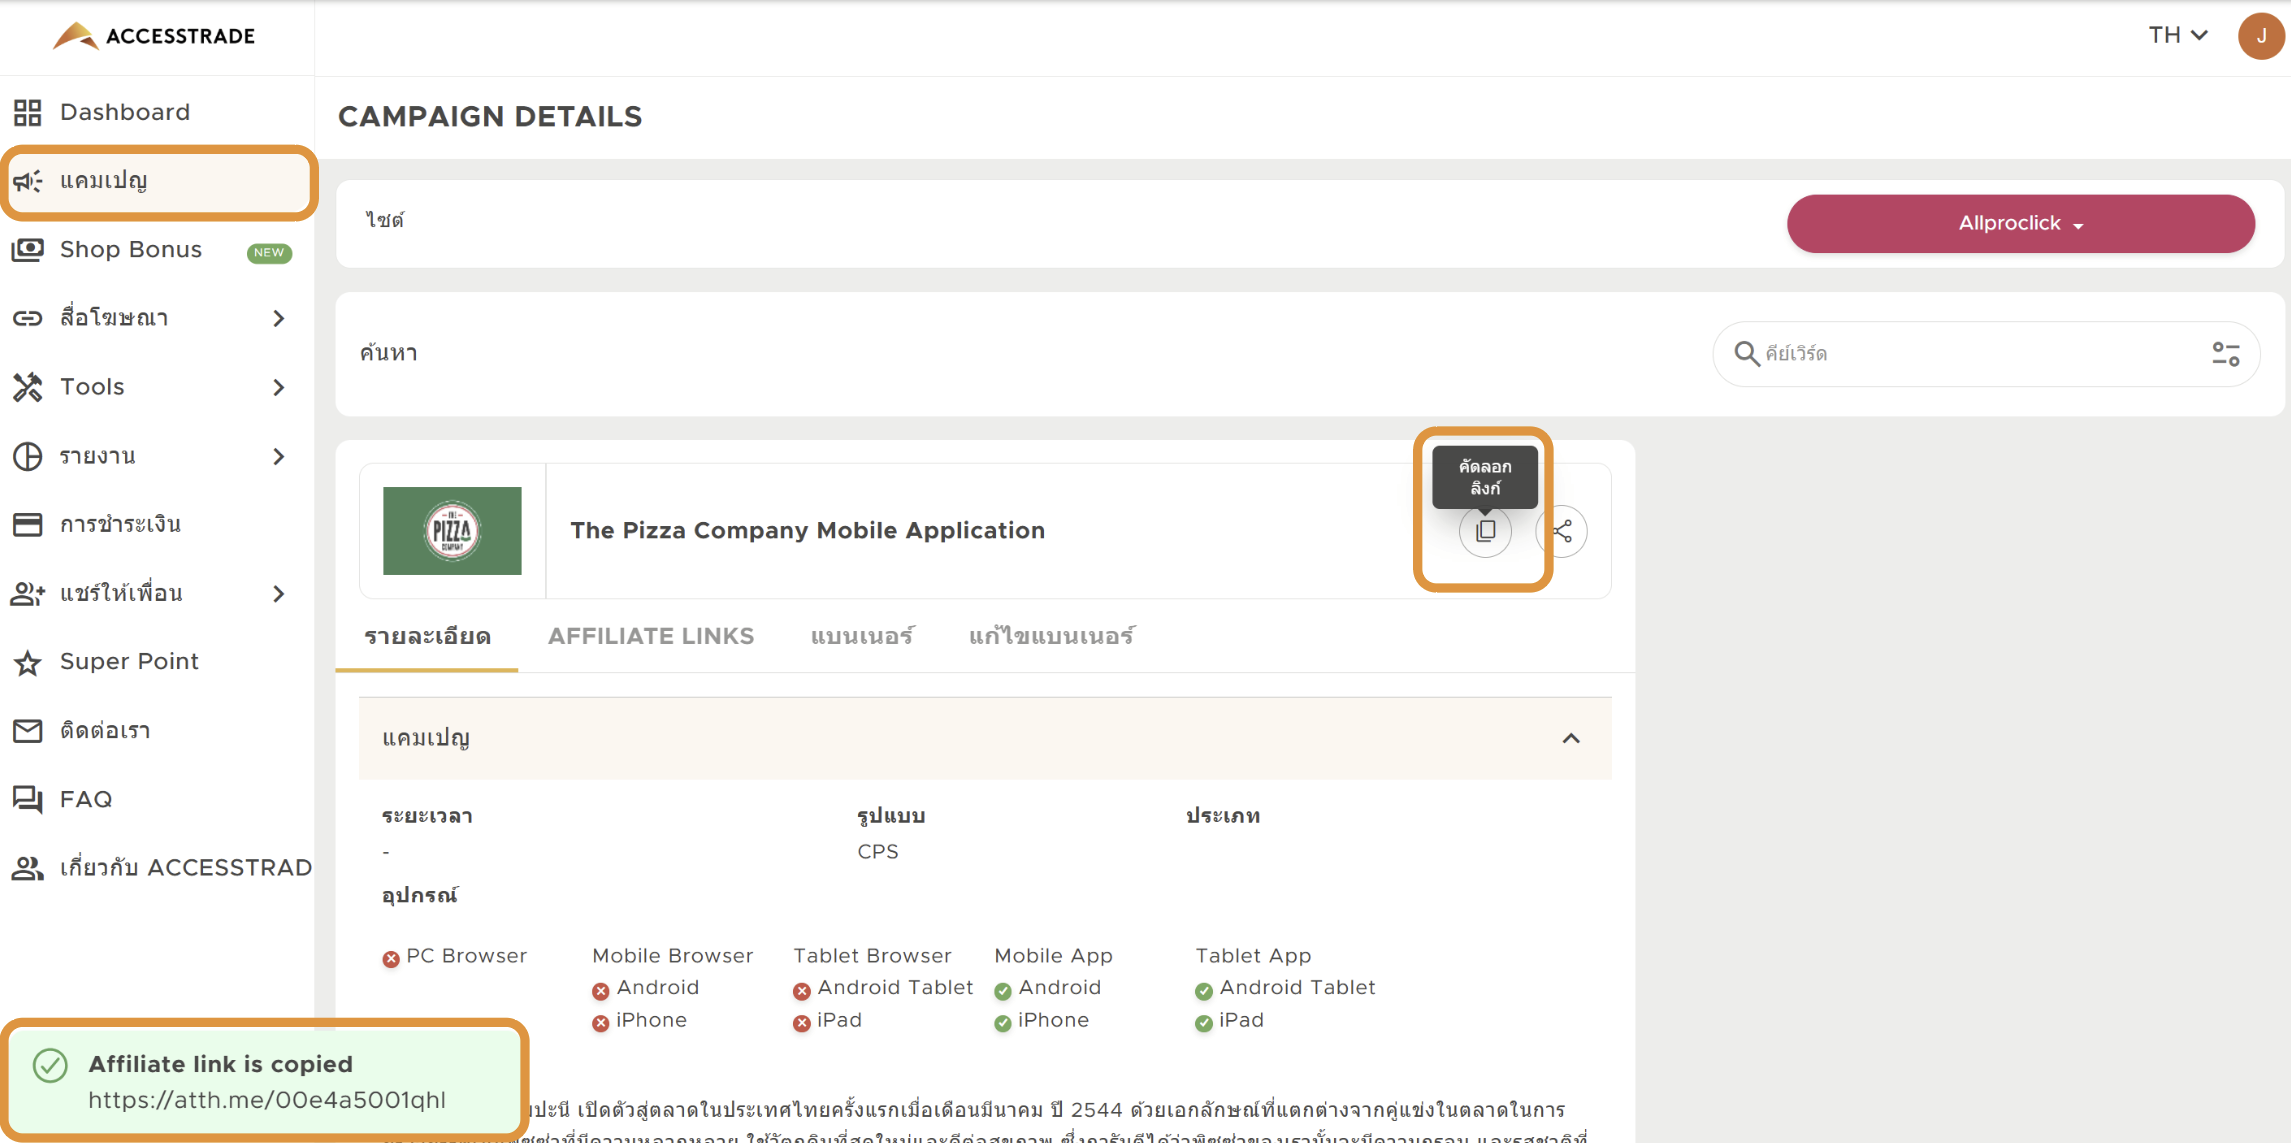Switch to the แก้ไขแบนเนอร์ tab
The width and height of the screenshot is (2291, 1143).
(1051, 637)
